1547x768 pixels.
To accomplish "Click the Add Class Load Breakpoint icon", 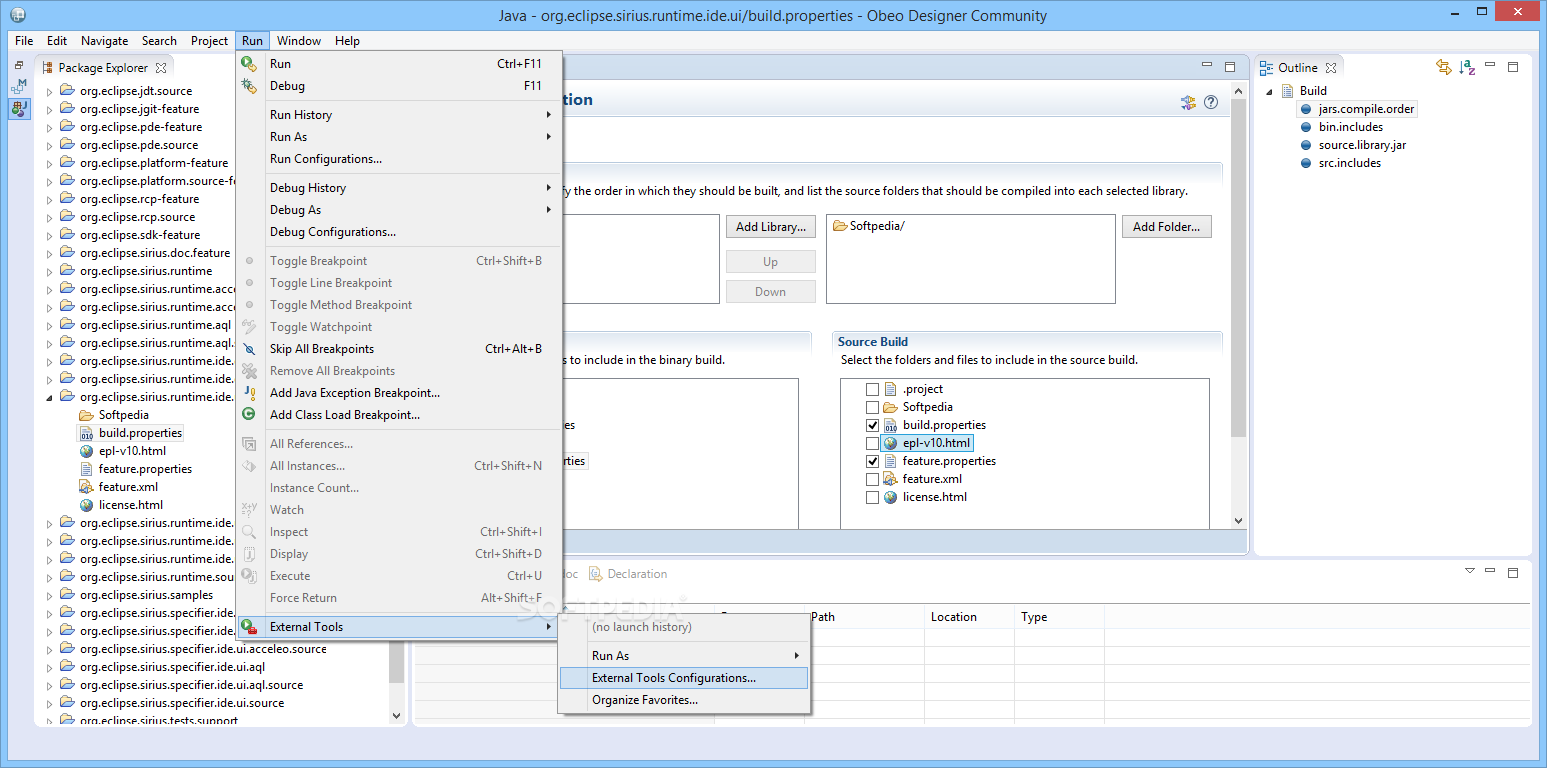I will point(249,414).
